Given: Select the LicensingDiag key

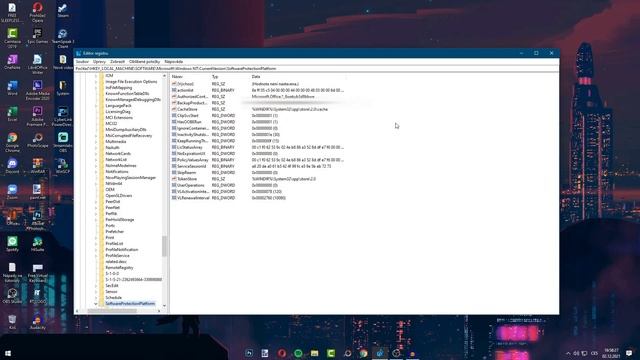Looking at the screenshot, I should point(118,112).
